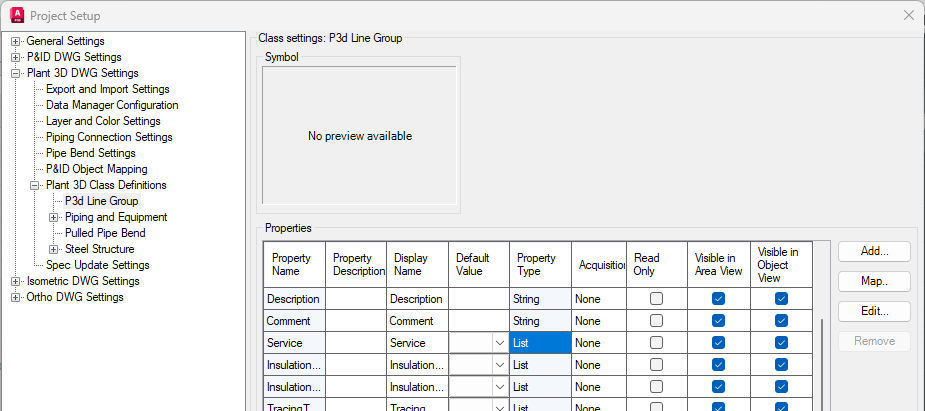Screen dimensions: 925x411
Task: Collapse Plant 3D DWG Settings node
Action: click(x=15, y=73)
